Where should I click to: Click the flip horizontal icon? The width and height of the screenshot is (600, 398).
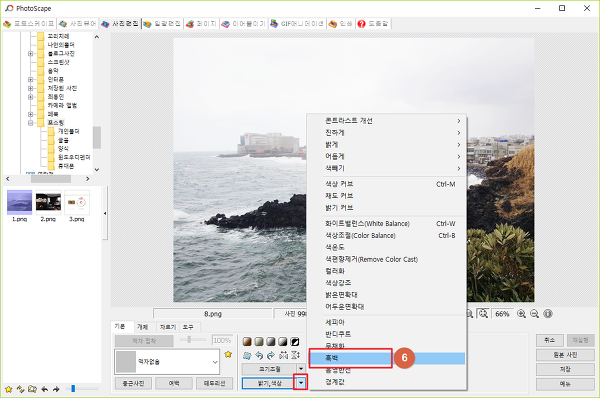click(283, 356)
